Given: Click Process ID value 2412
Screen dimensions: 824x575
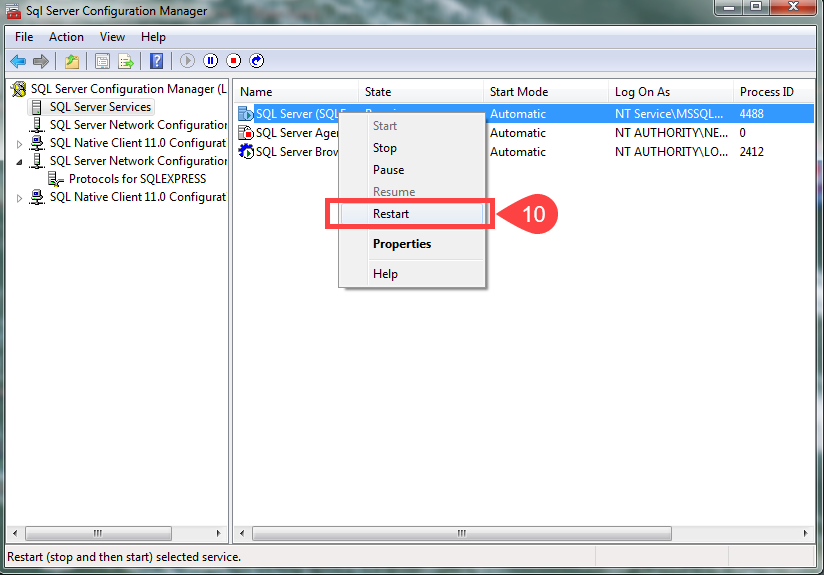Looking at the screenshot, I should click(x=751, y=151).
